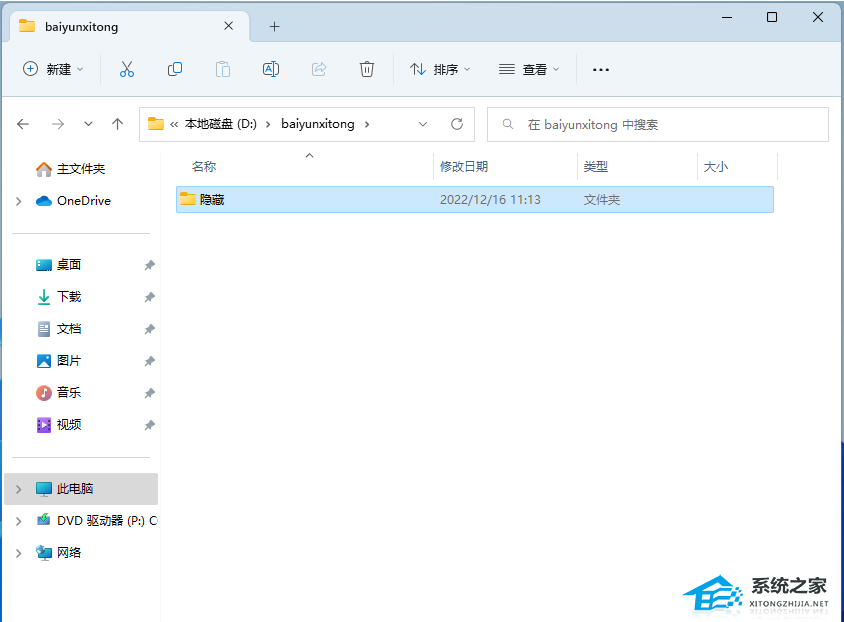Viewport: 844px width, 622px height.
Task: Click the pin icon beside 桌面
Action: pos(150,265)
